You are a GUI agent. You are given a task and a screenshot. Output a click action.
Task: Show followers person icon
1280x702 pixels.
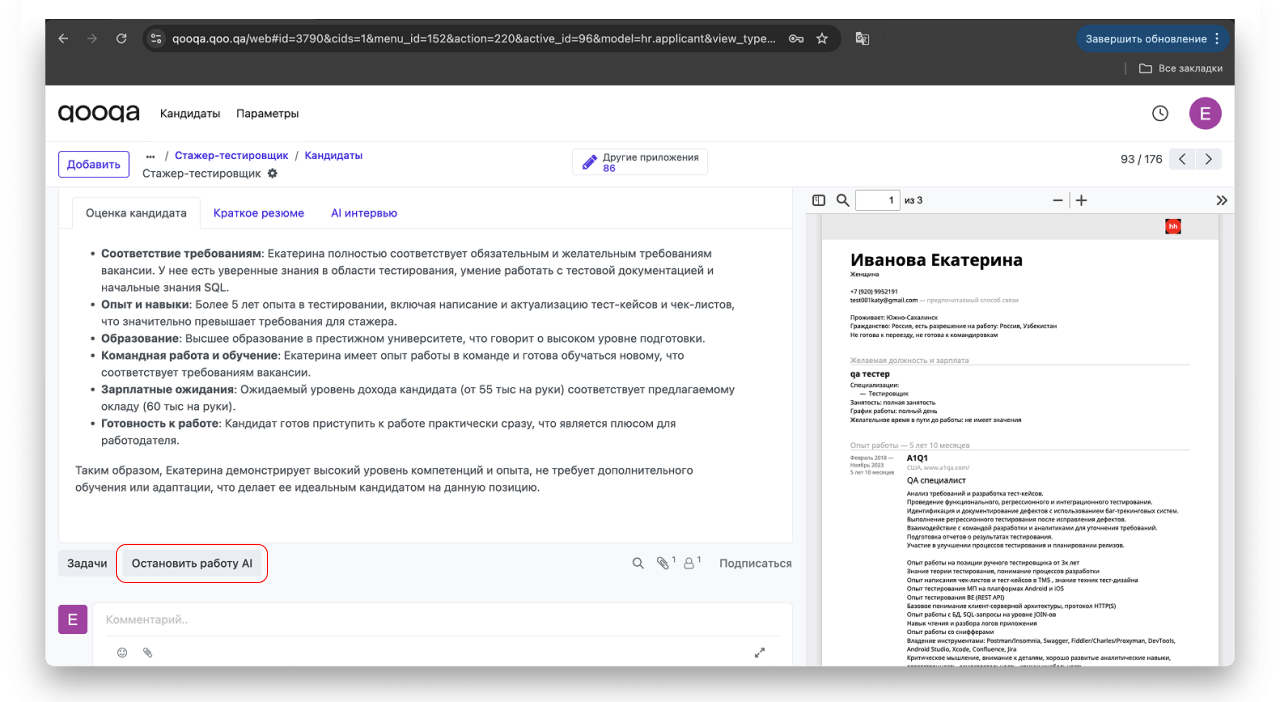tap(692, 563)
